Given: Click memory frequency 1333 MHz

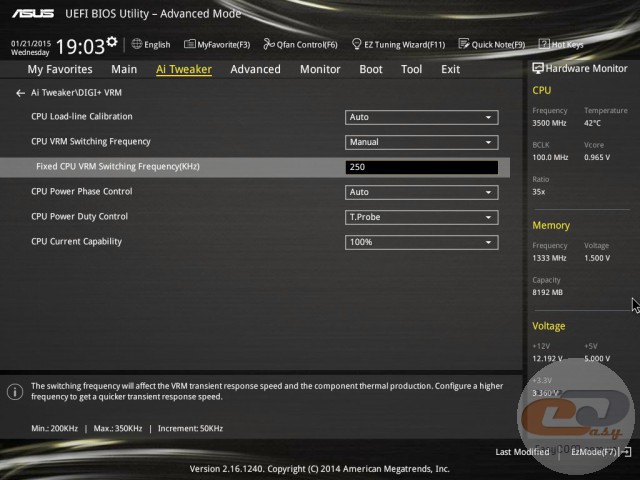Looking at the screenshot, I should pos(549,258).
